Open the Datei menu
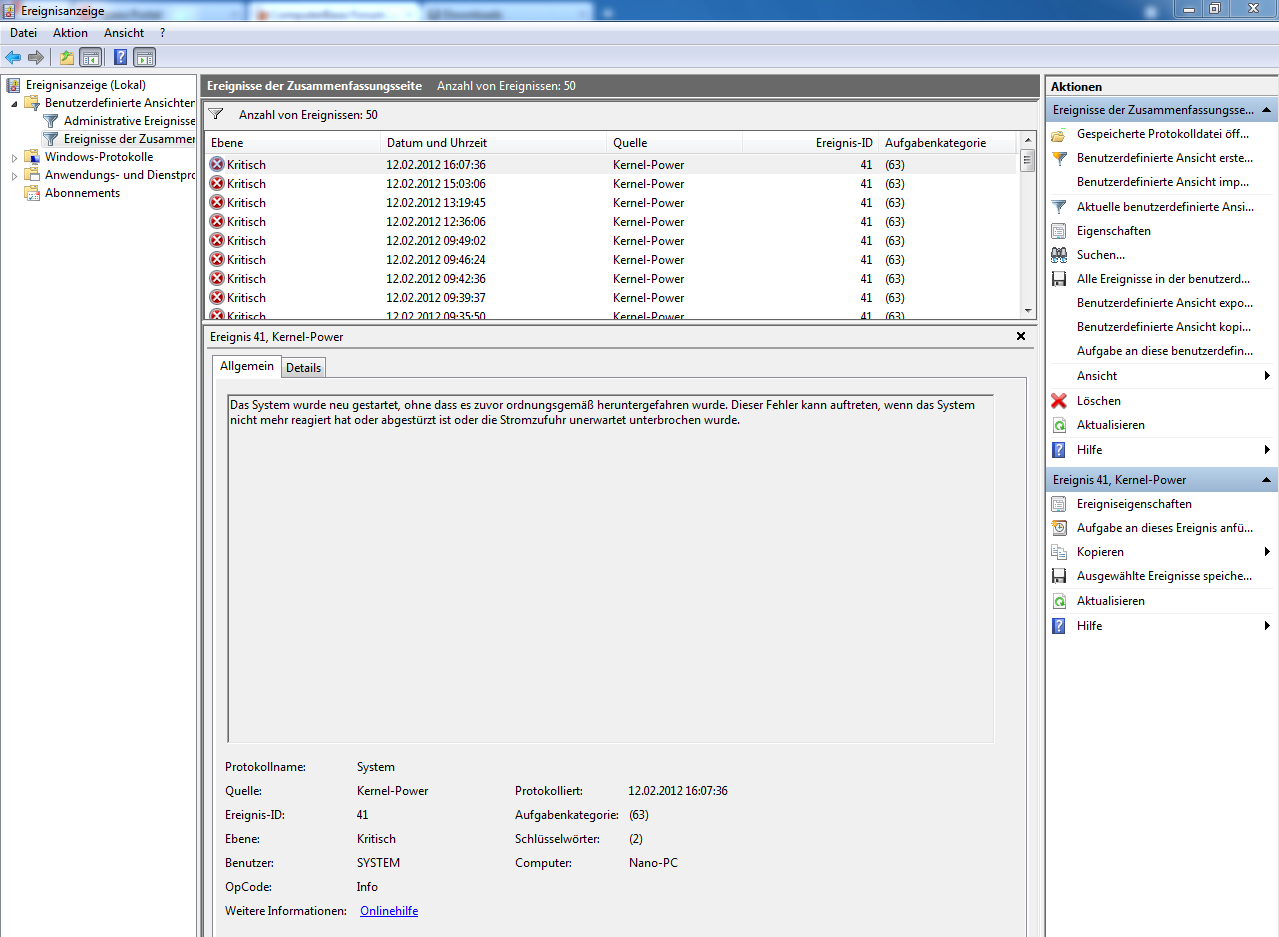The width and height of the screenshot is (1279, 937). pos(24,33)
